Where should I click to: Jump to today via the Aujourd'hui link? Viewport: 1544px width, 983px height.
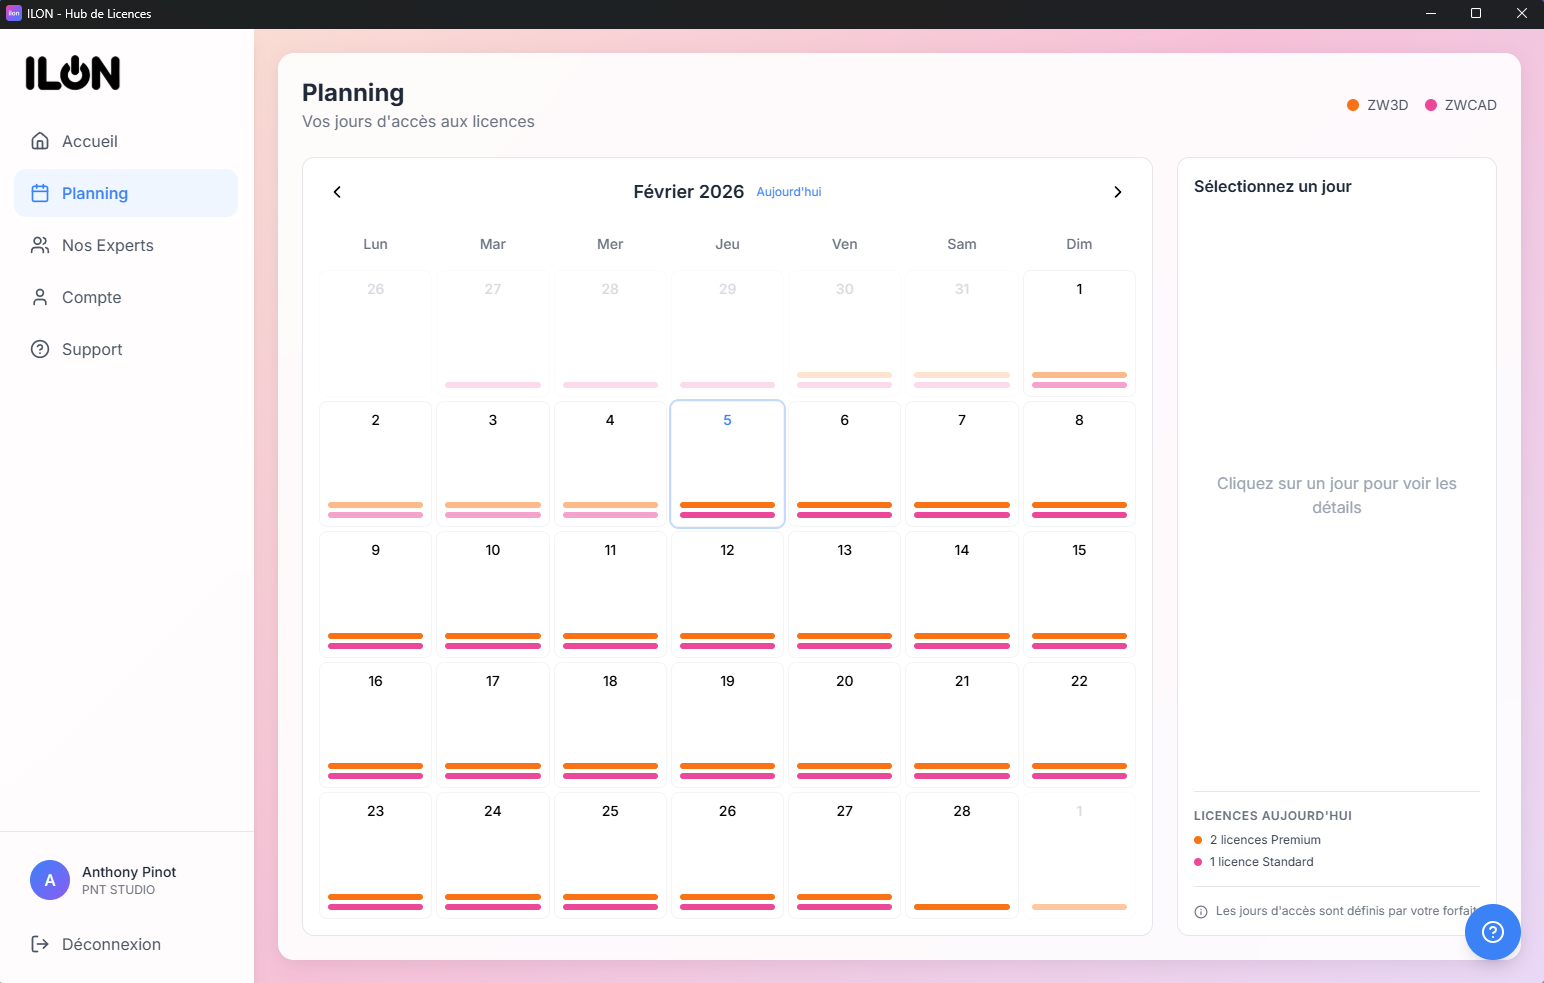click(789, 191)
